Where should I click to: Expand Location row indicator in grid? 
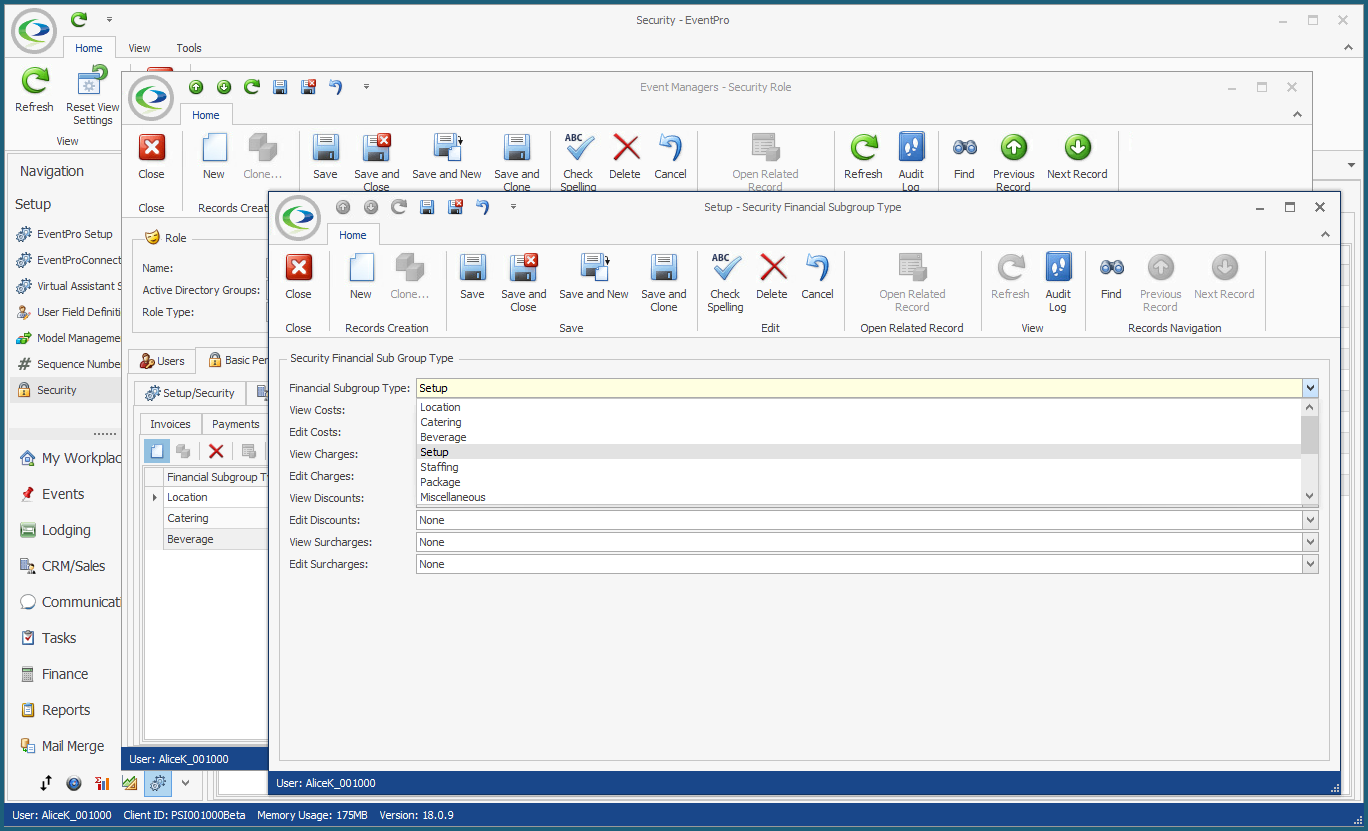[x=154, y=497]
